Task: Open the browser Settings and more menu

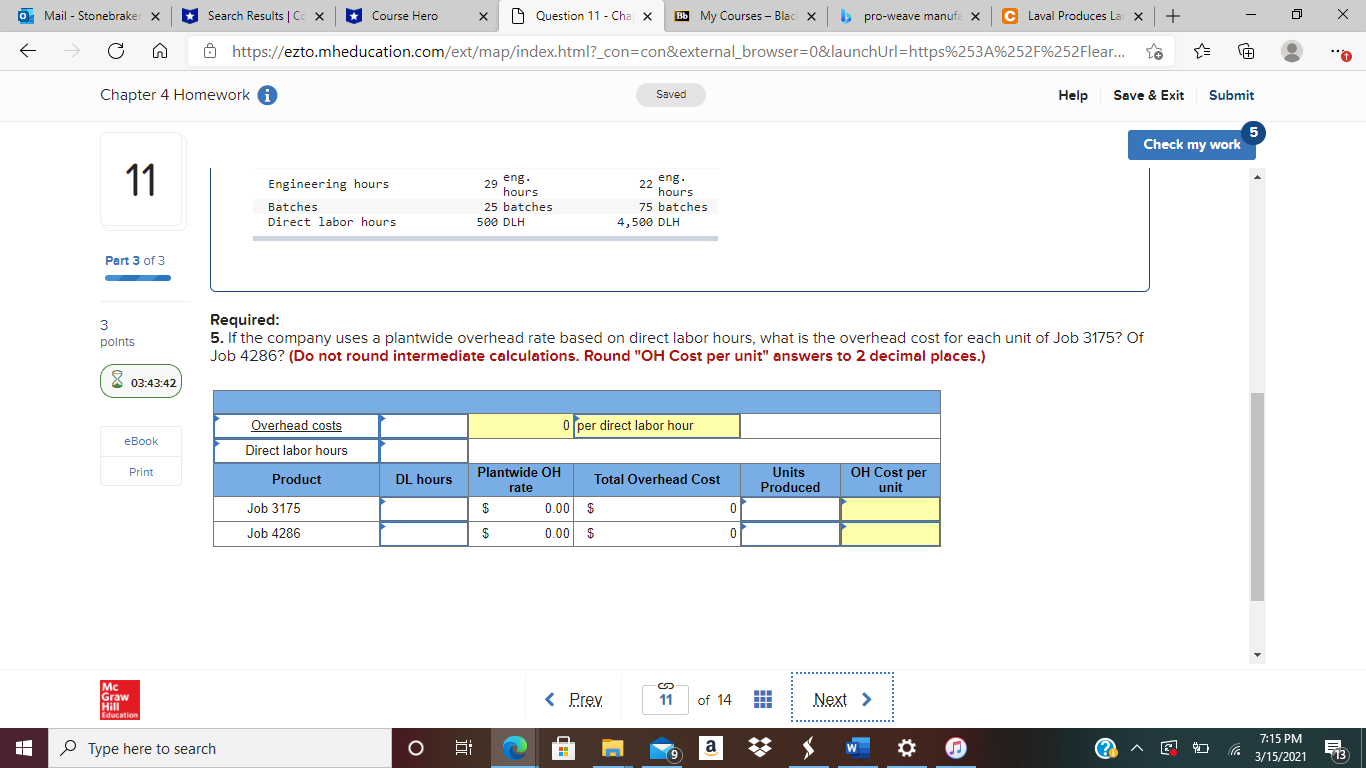Action: [1340, 53]
